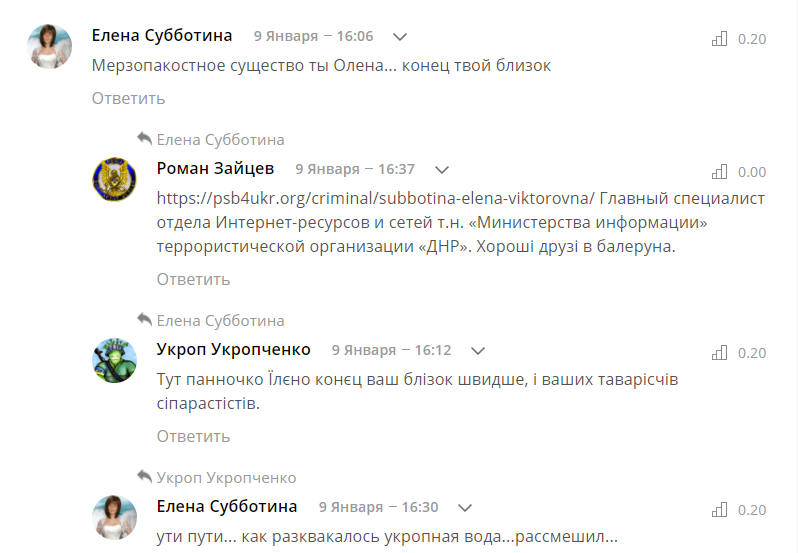This screenshot has width=798, height=553.
Task: Open Роман Зайцев's avatar
Action: point(114,179)
